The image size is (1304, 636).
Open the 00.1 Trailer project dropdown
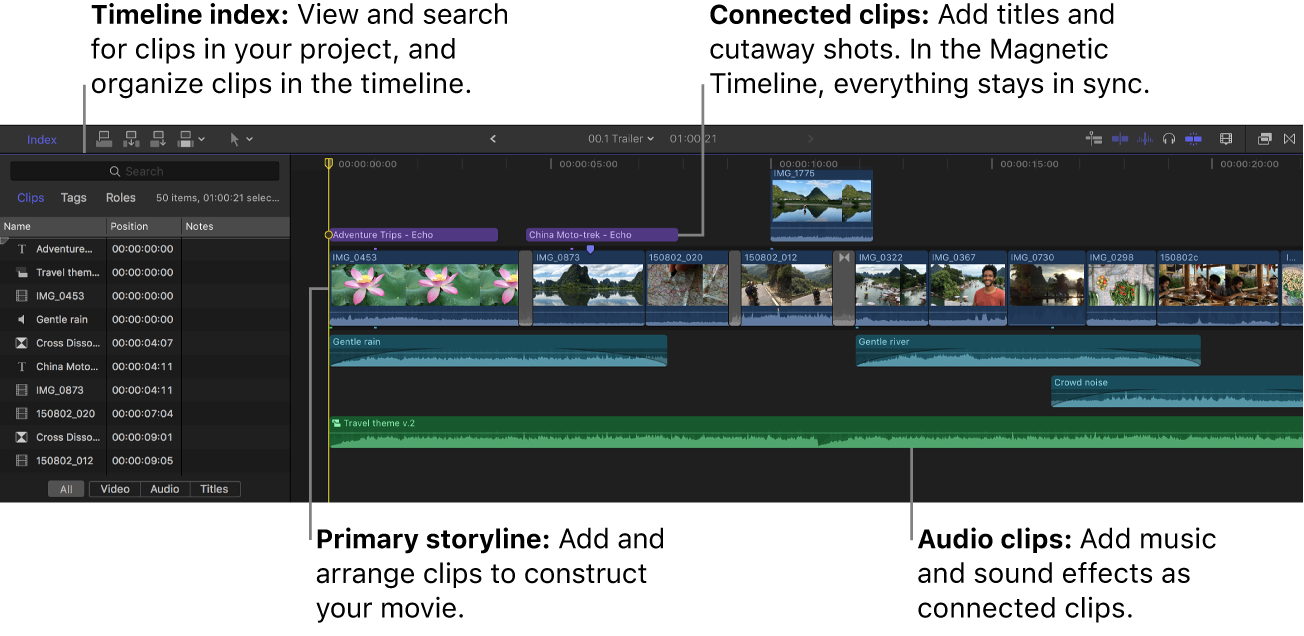click(621, 139)
